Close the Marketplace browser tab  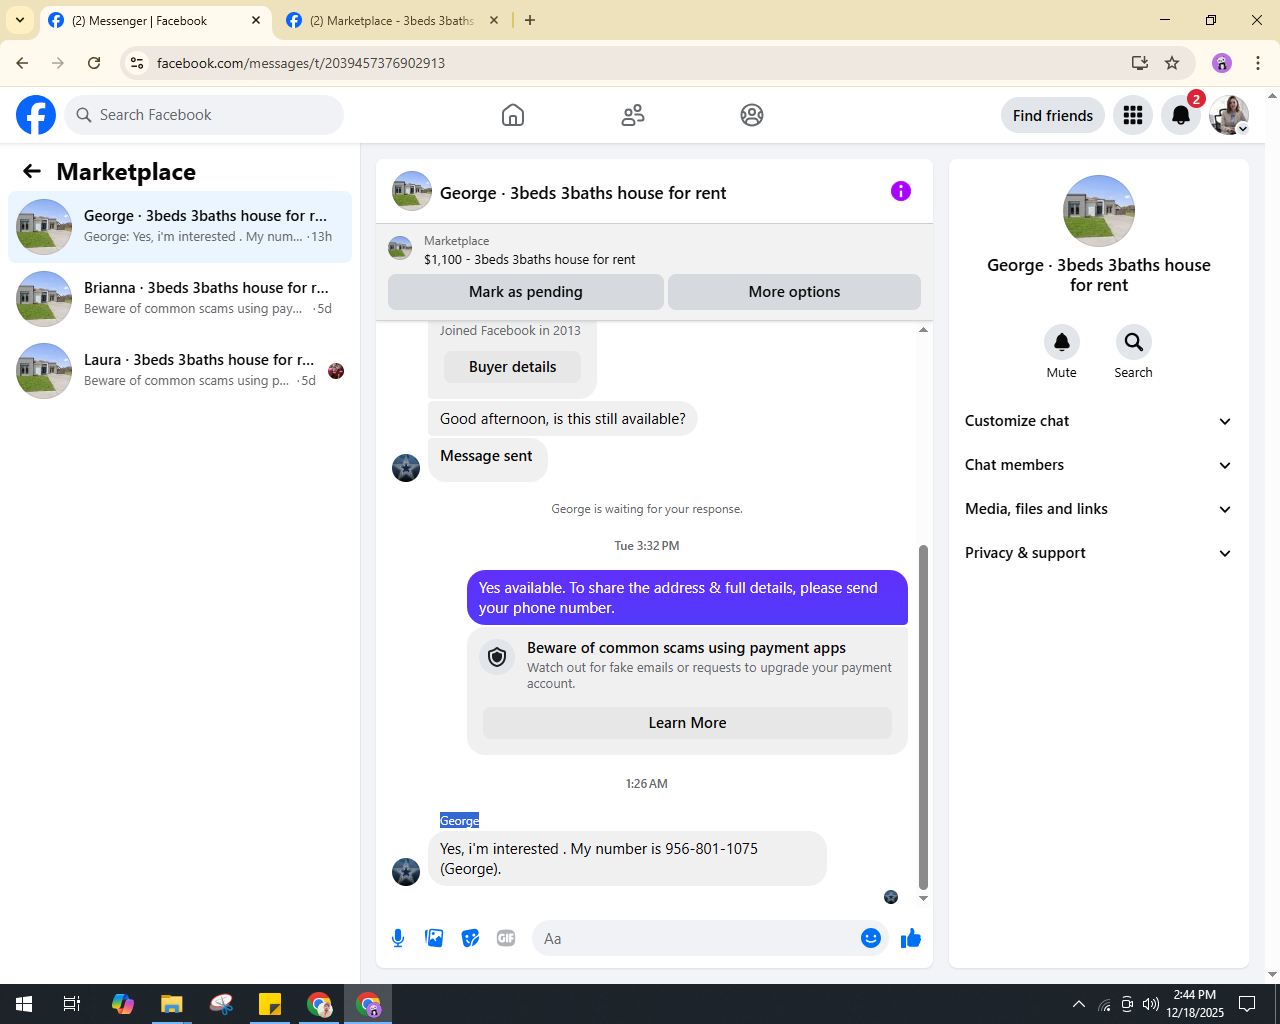pos(494,20)
